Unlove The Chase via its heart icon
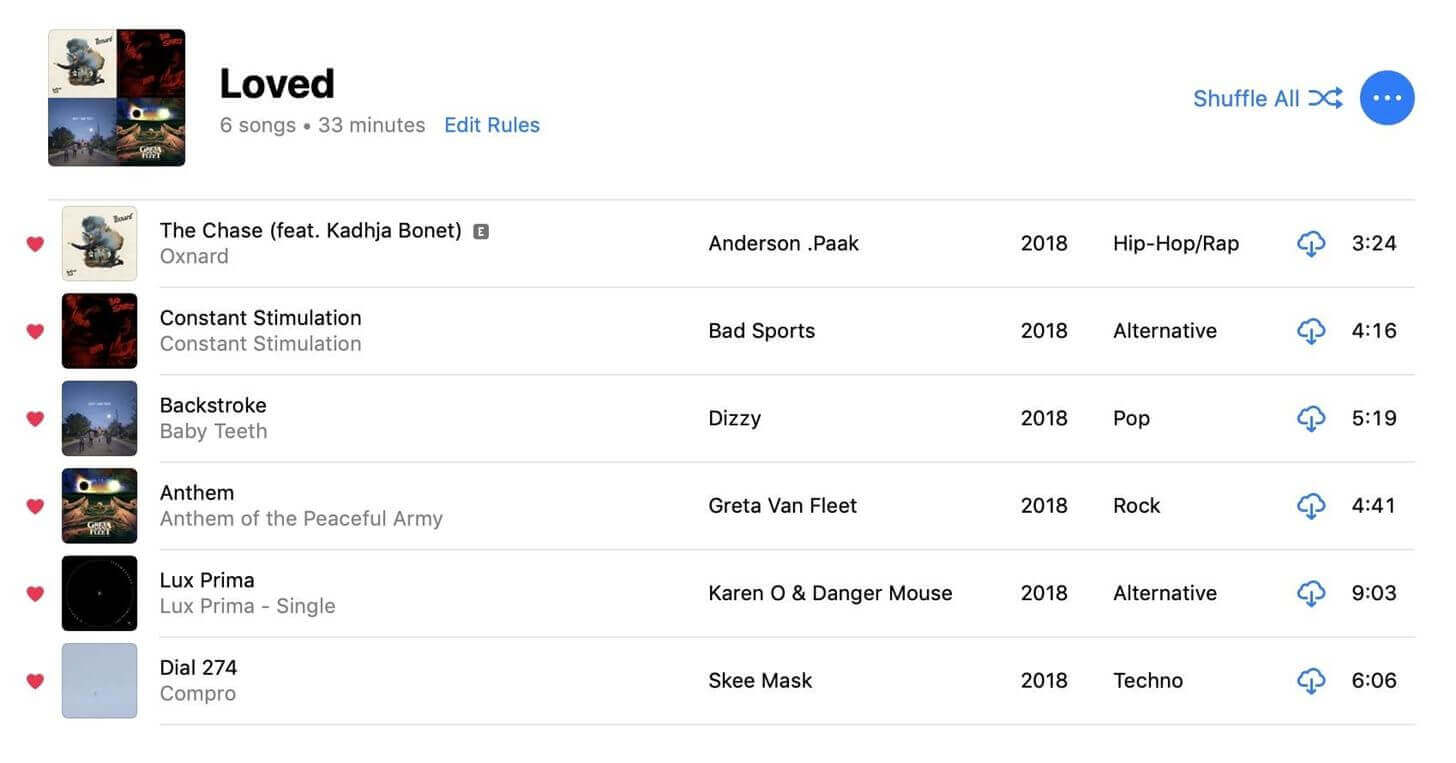The height and width of the screenshot is (763, 1456). [x=35, y=244]
